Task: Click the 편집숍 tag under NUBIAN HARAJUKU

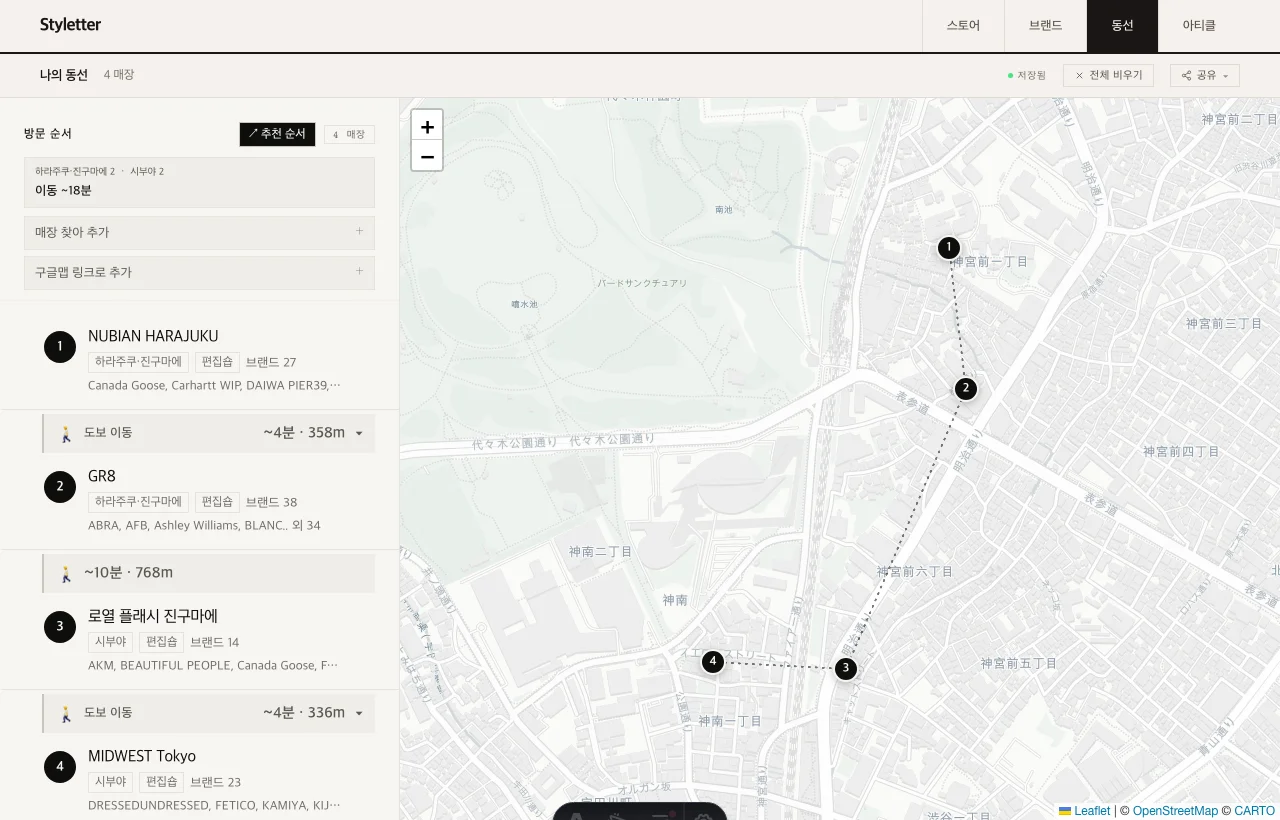Action: (217, 362)
